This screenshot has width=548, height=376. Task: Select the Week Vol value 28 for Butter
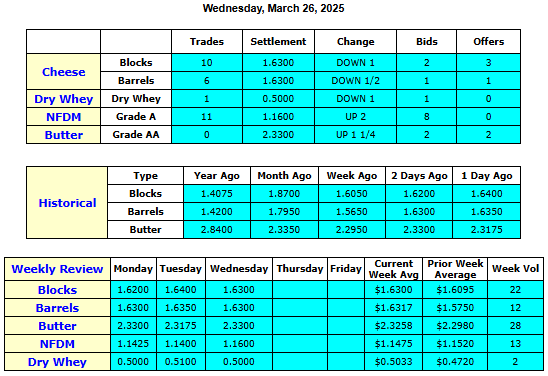(515, 326)
